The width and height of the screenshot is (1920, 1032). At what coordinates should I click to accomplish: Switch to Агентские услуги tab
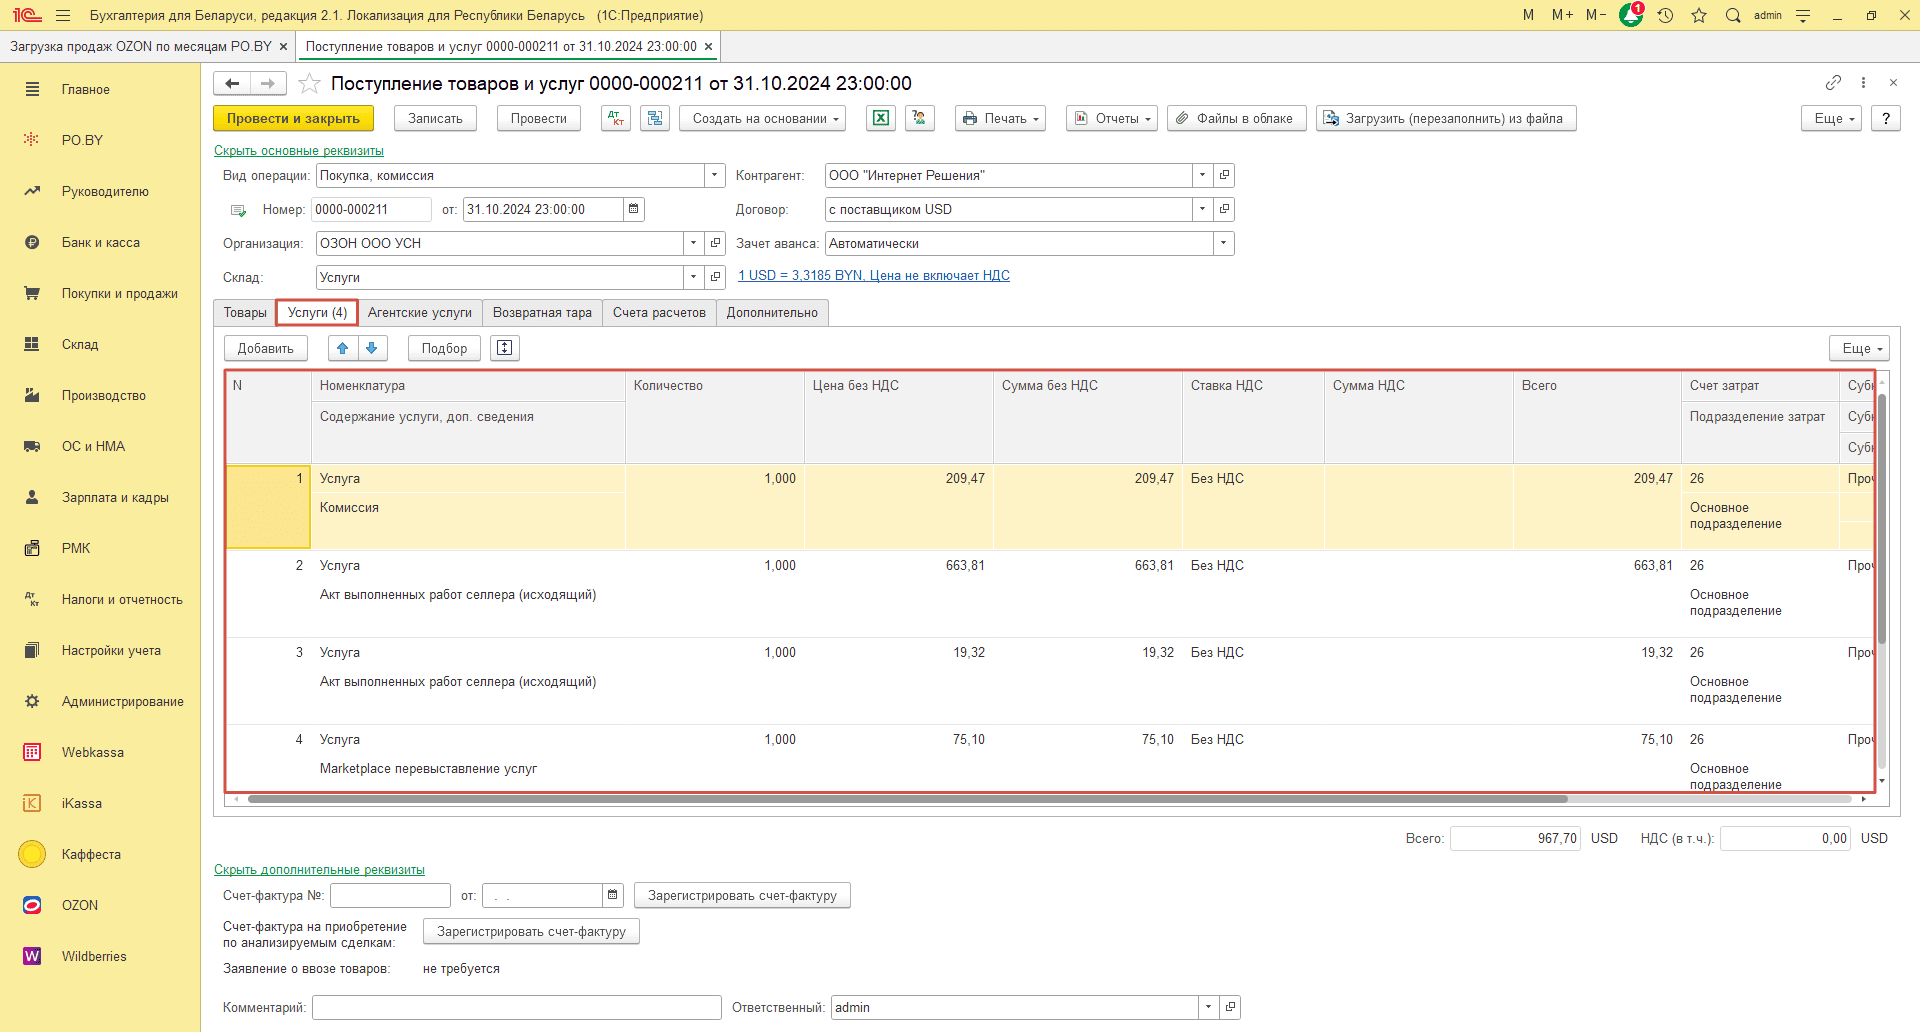click(420, 312)
